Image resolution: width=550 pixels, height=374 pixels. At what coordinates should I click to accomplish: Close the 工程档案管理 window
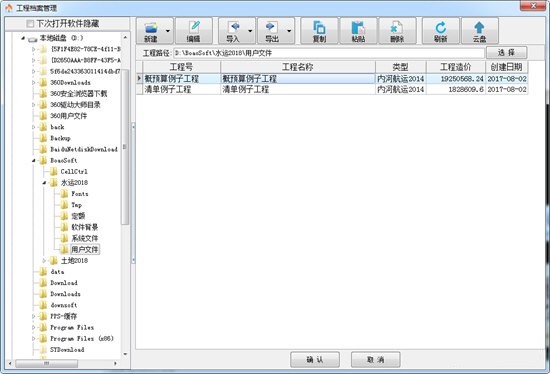coord(533,5)
